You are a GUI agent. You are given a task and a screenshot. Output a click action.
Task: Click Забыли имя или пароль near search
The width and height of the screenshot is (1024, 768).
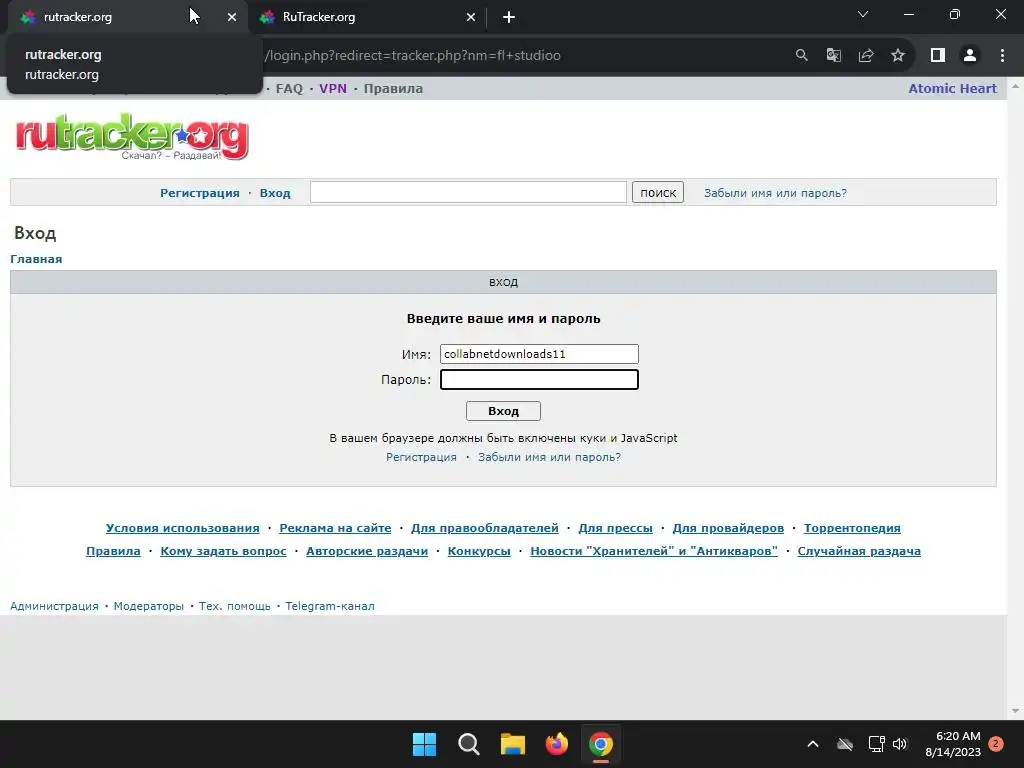tap(775, 193)
